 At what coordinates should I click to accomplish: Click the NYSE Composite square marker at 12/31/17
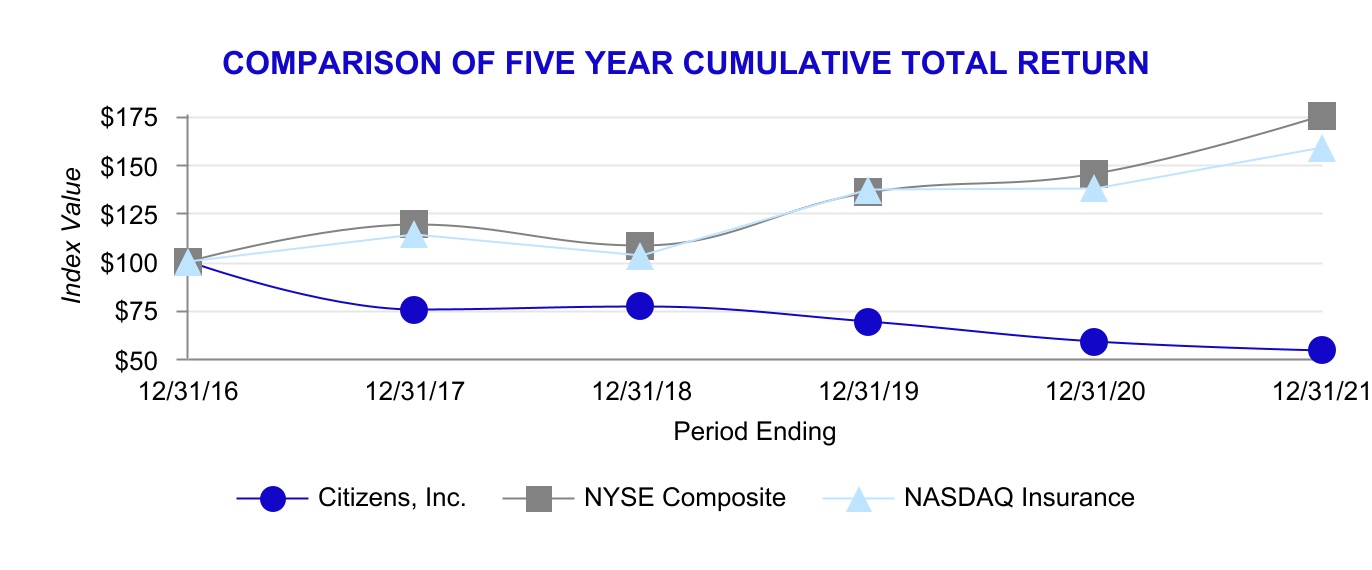[x=414, y=222]
